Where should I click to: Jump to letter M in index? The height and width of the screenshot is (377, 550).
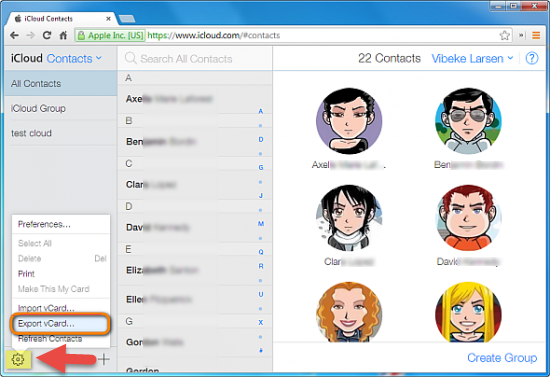click(261, 224)
